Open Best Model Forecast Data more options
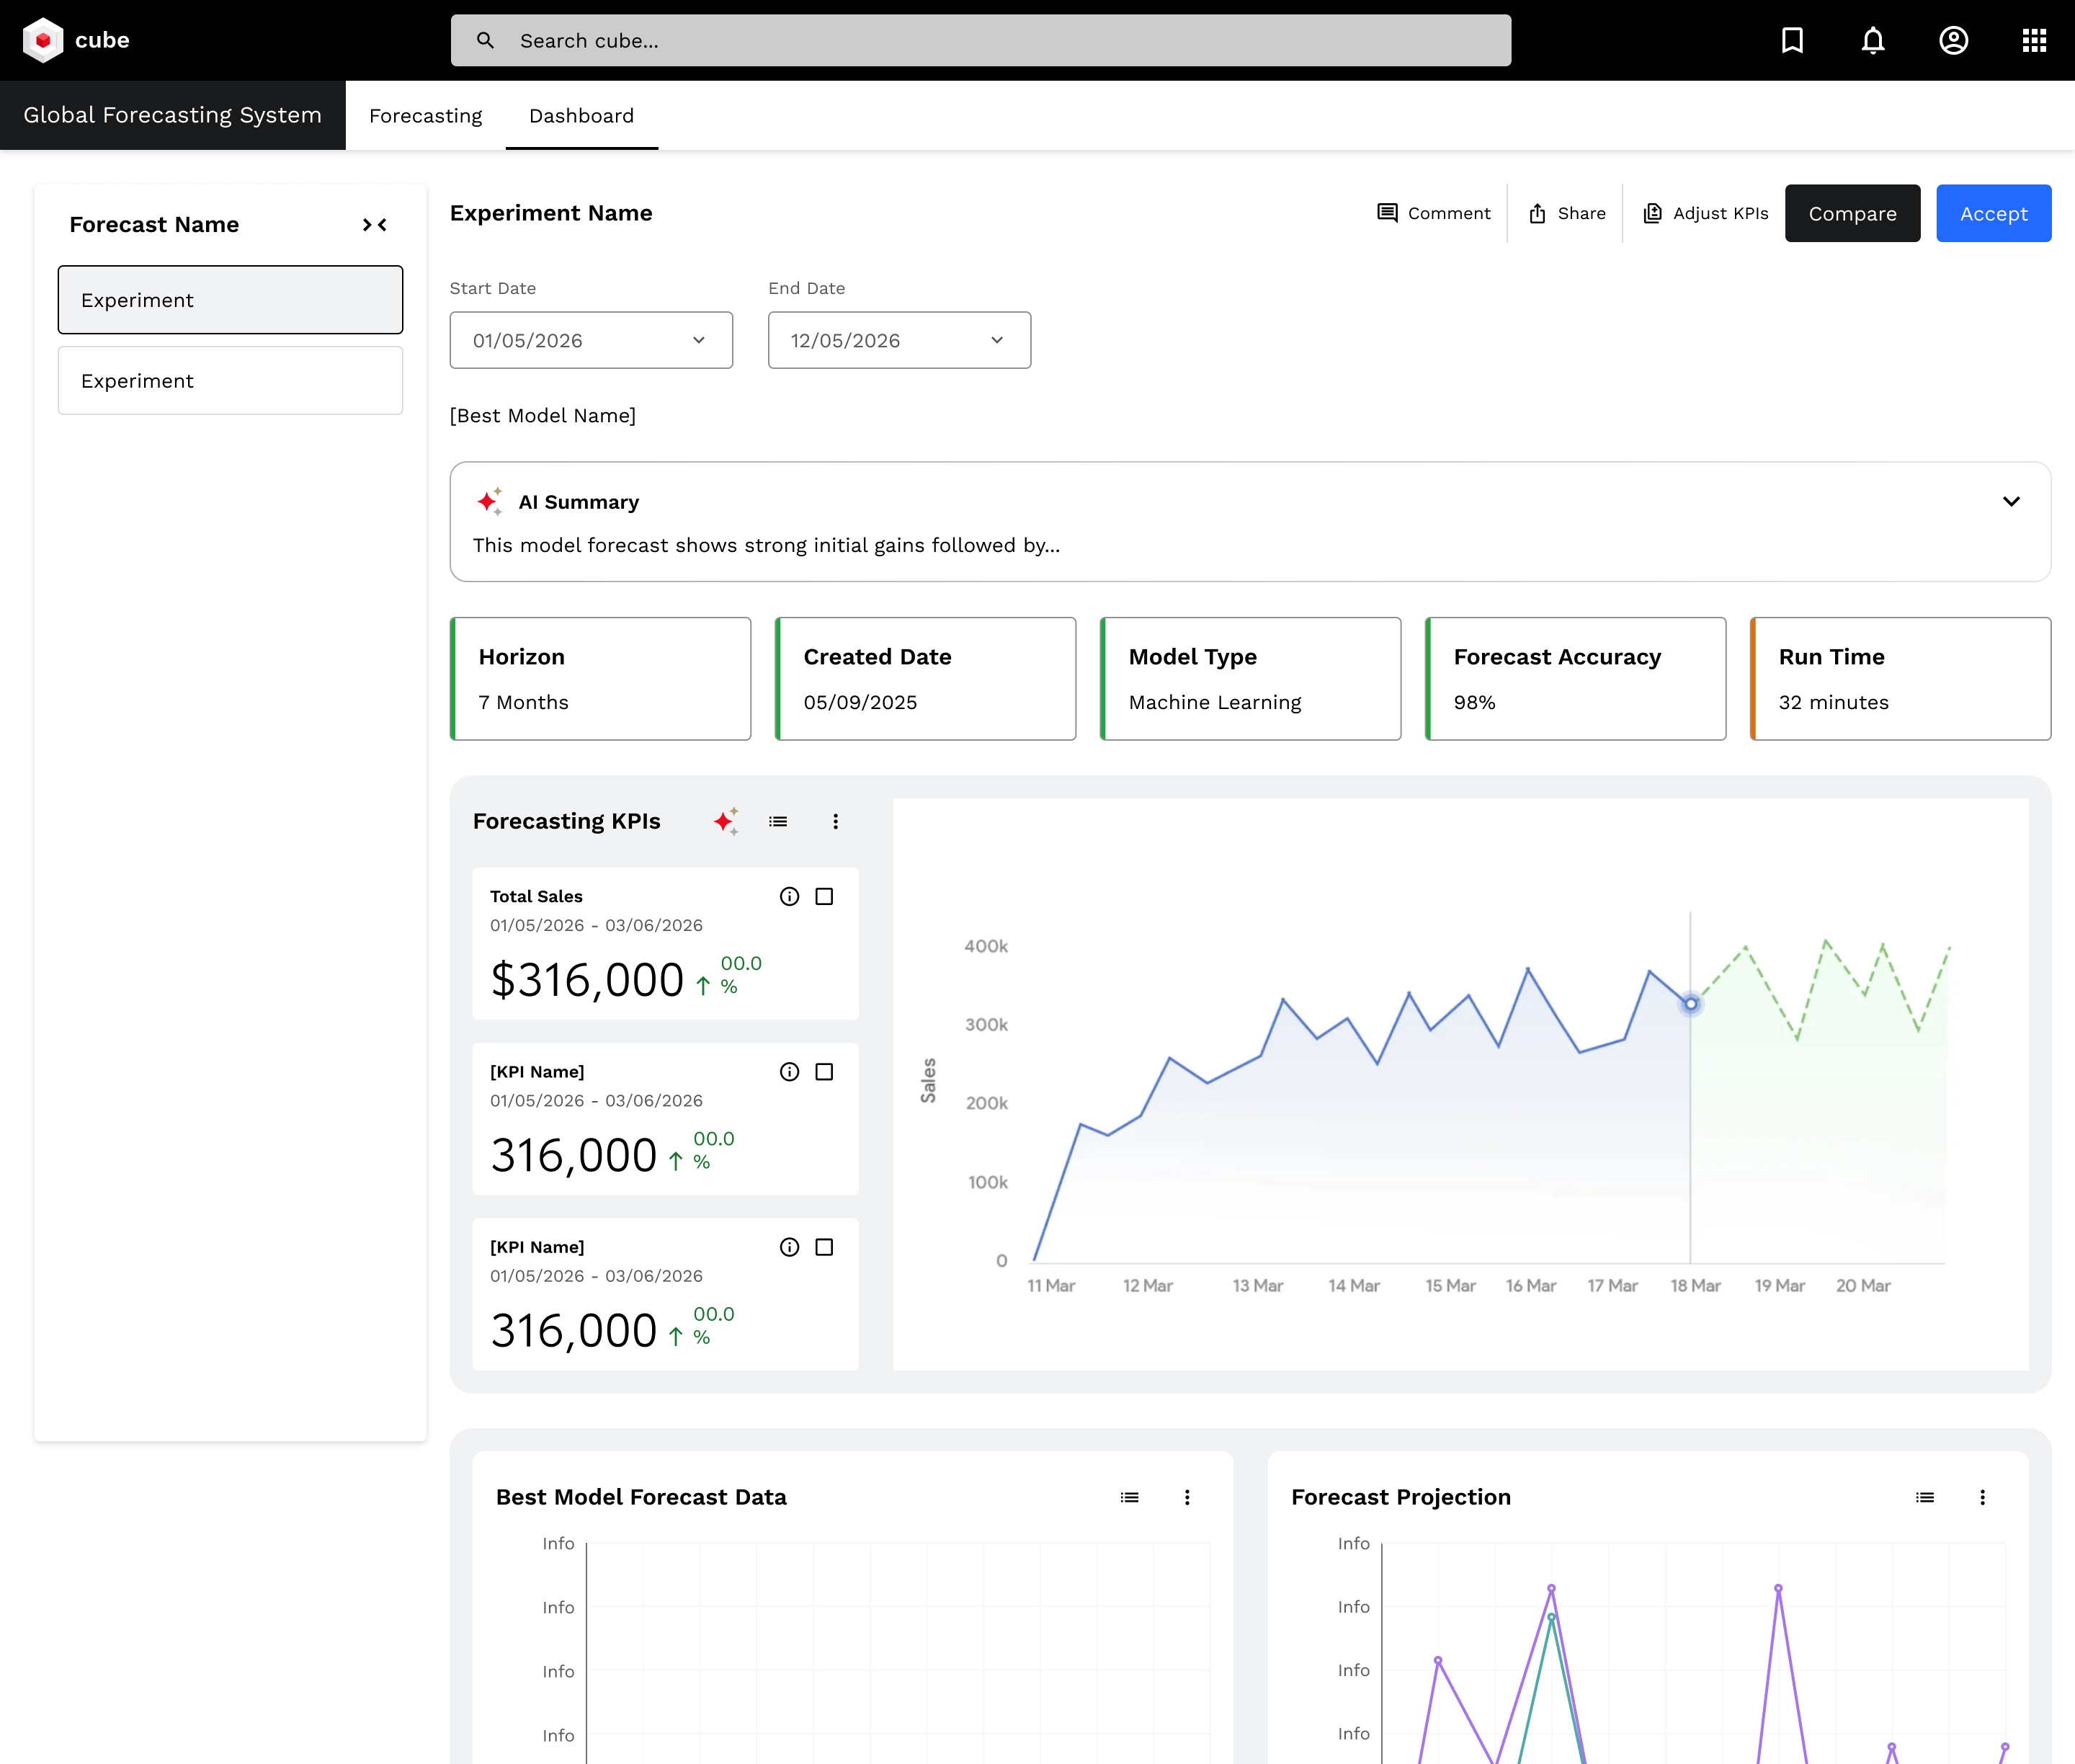Image resolution: width=2075 pixels, height=1764 pixels. coord(1187,1497)
